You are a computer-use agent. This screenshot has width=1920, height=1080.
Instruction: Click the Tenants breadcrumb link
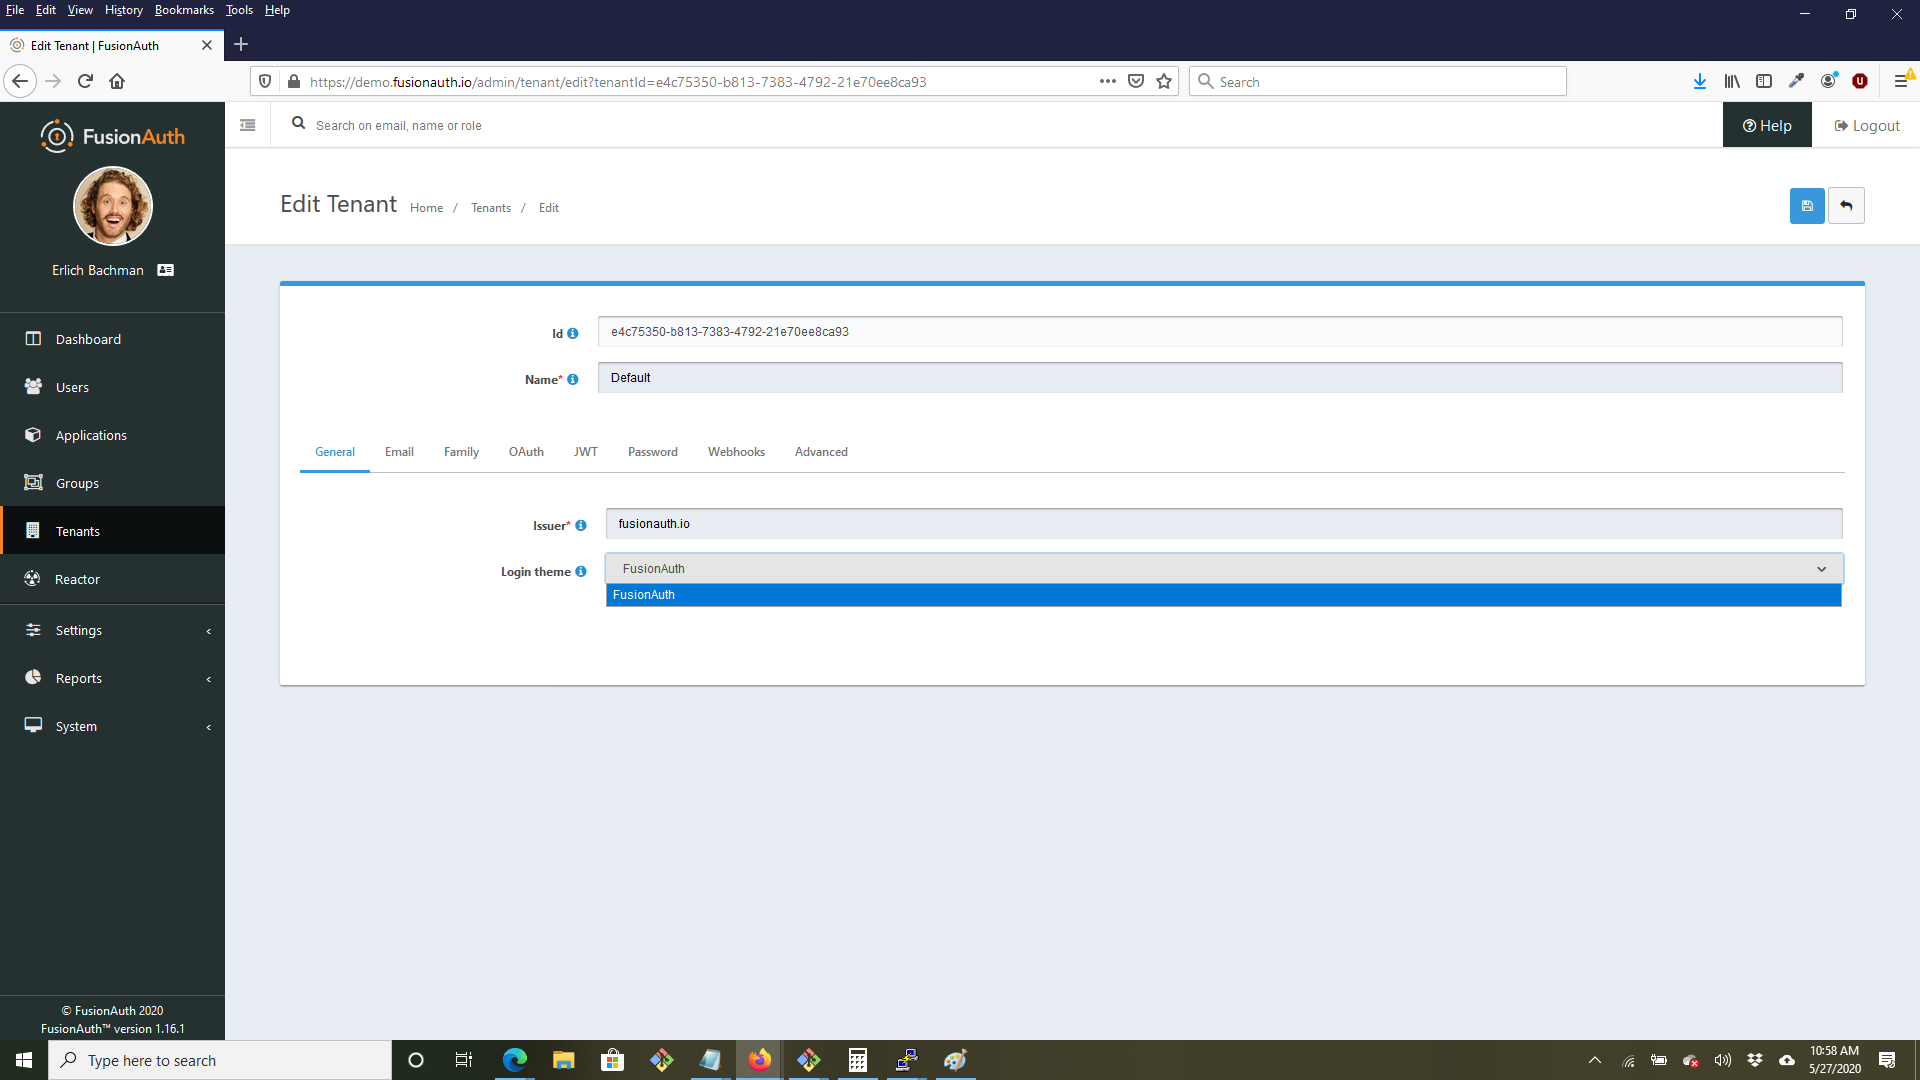tap(491, 208)
